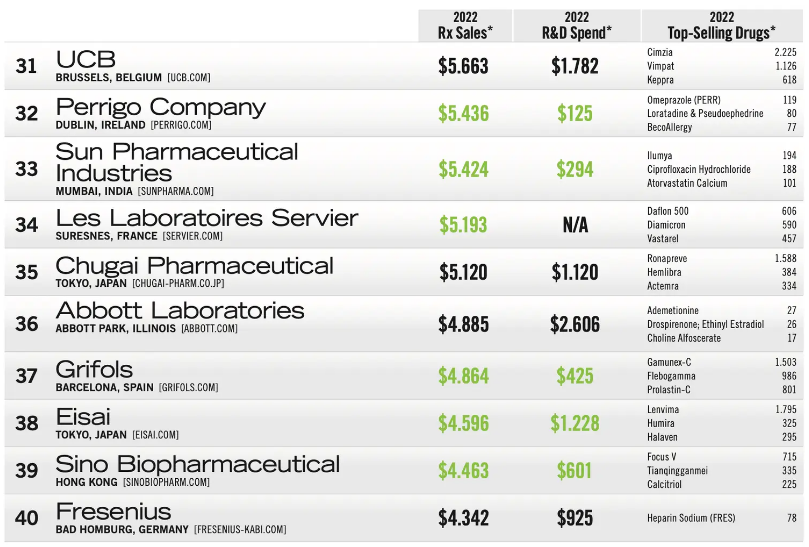Select the Cimzia drug entry

pos(661,51)
